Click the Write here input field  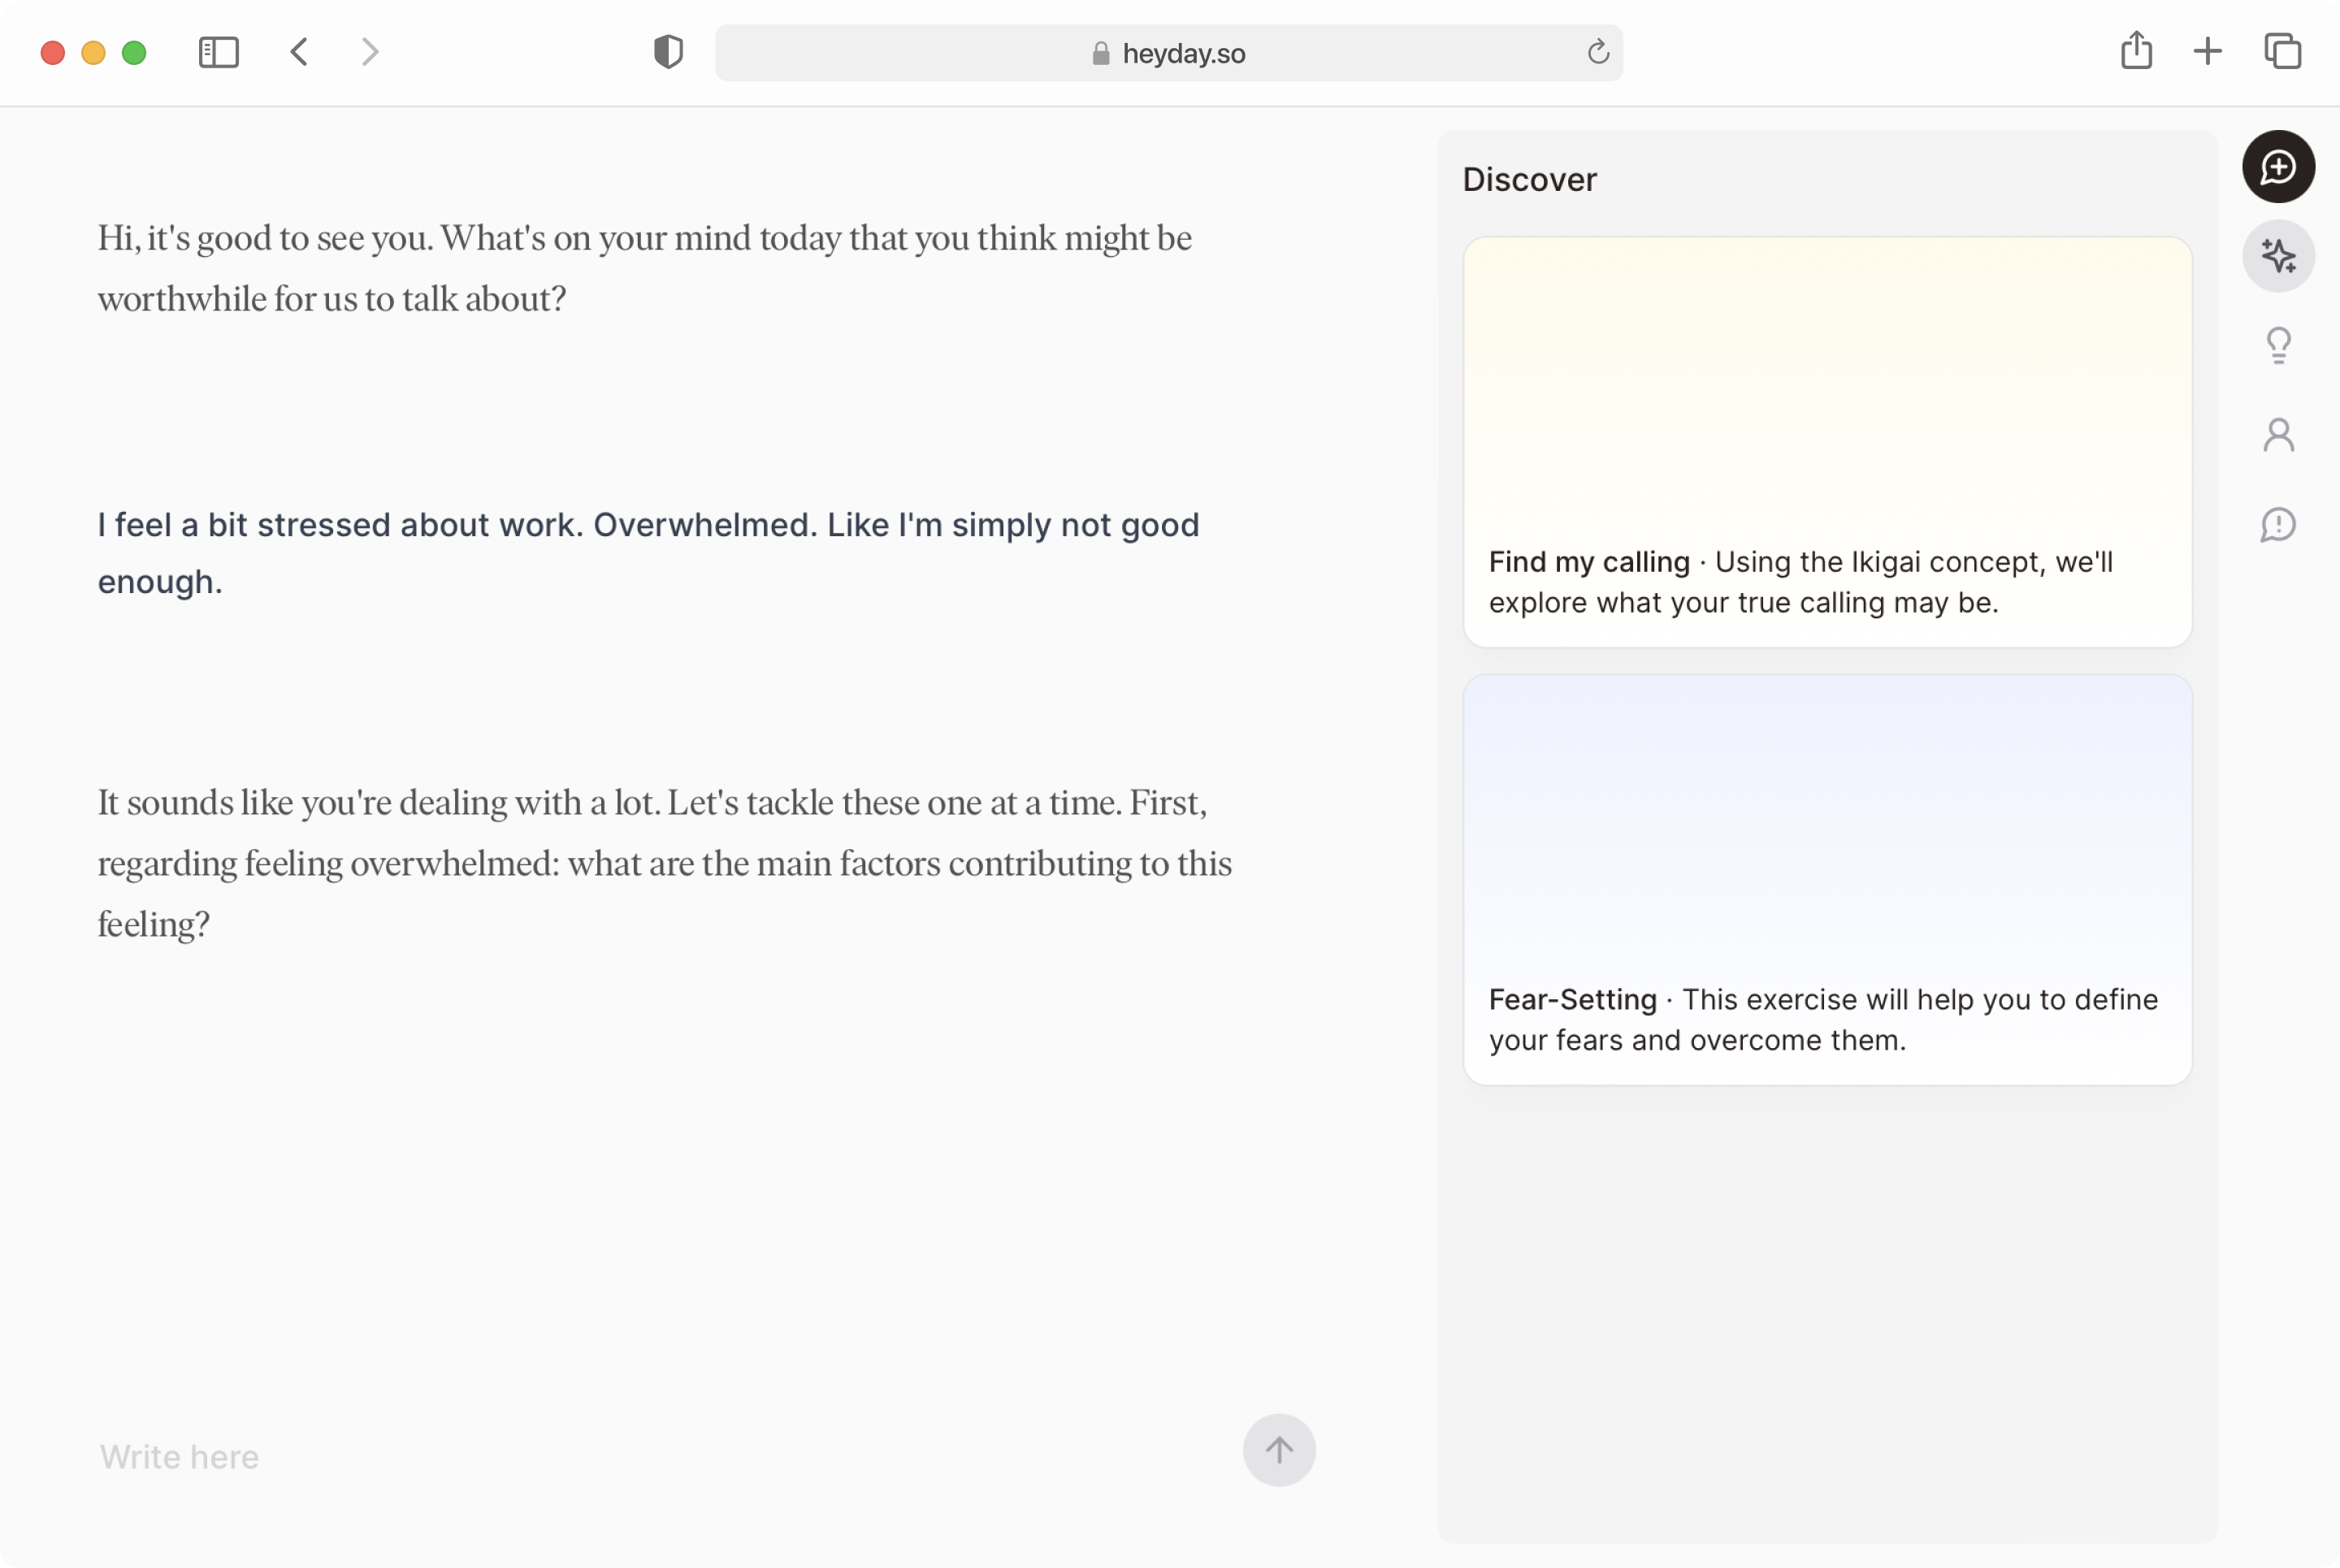(660, 1456)
